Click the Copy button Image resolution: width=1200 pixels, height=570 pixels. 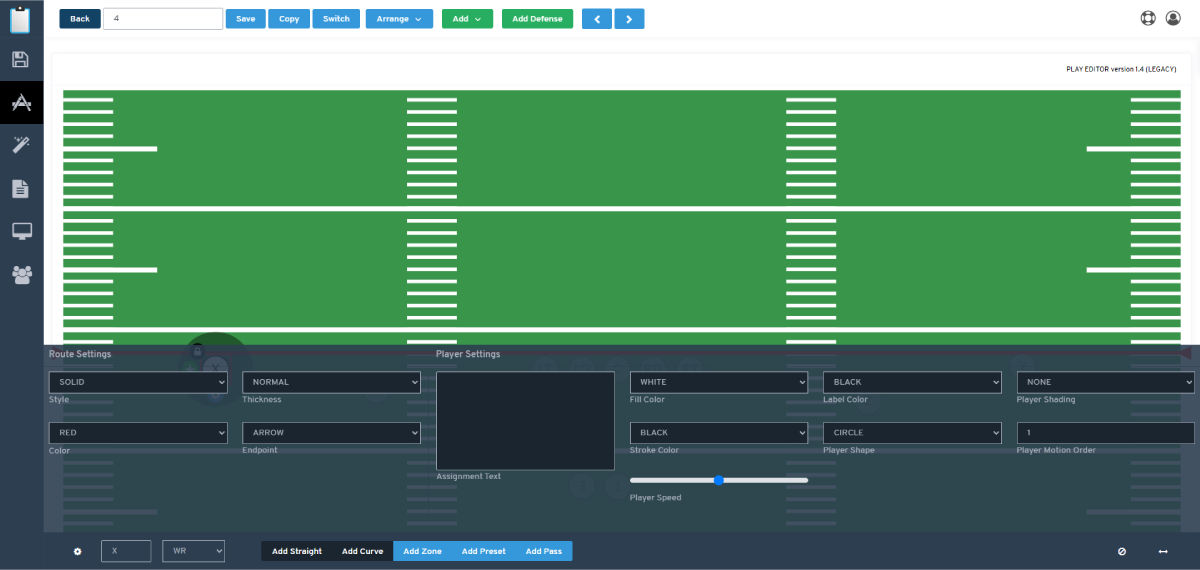point(289,19)
